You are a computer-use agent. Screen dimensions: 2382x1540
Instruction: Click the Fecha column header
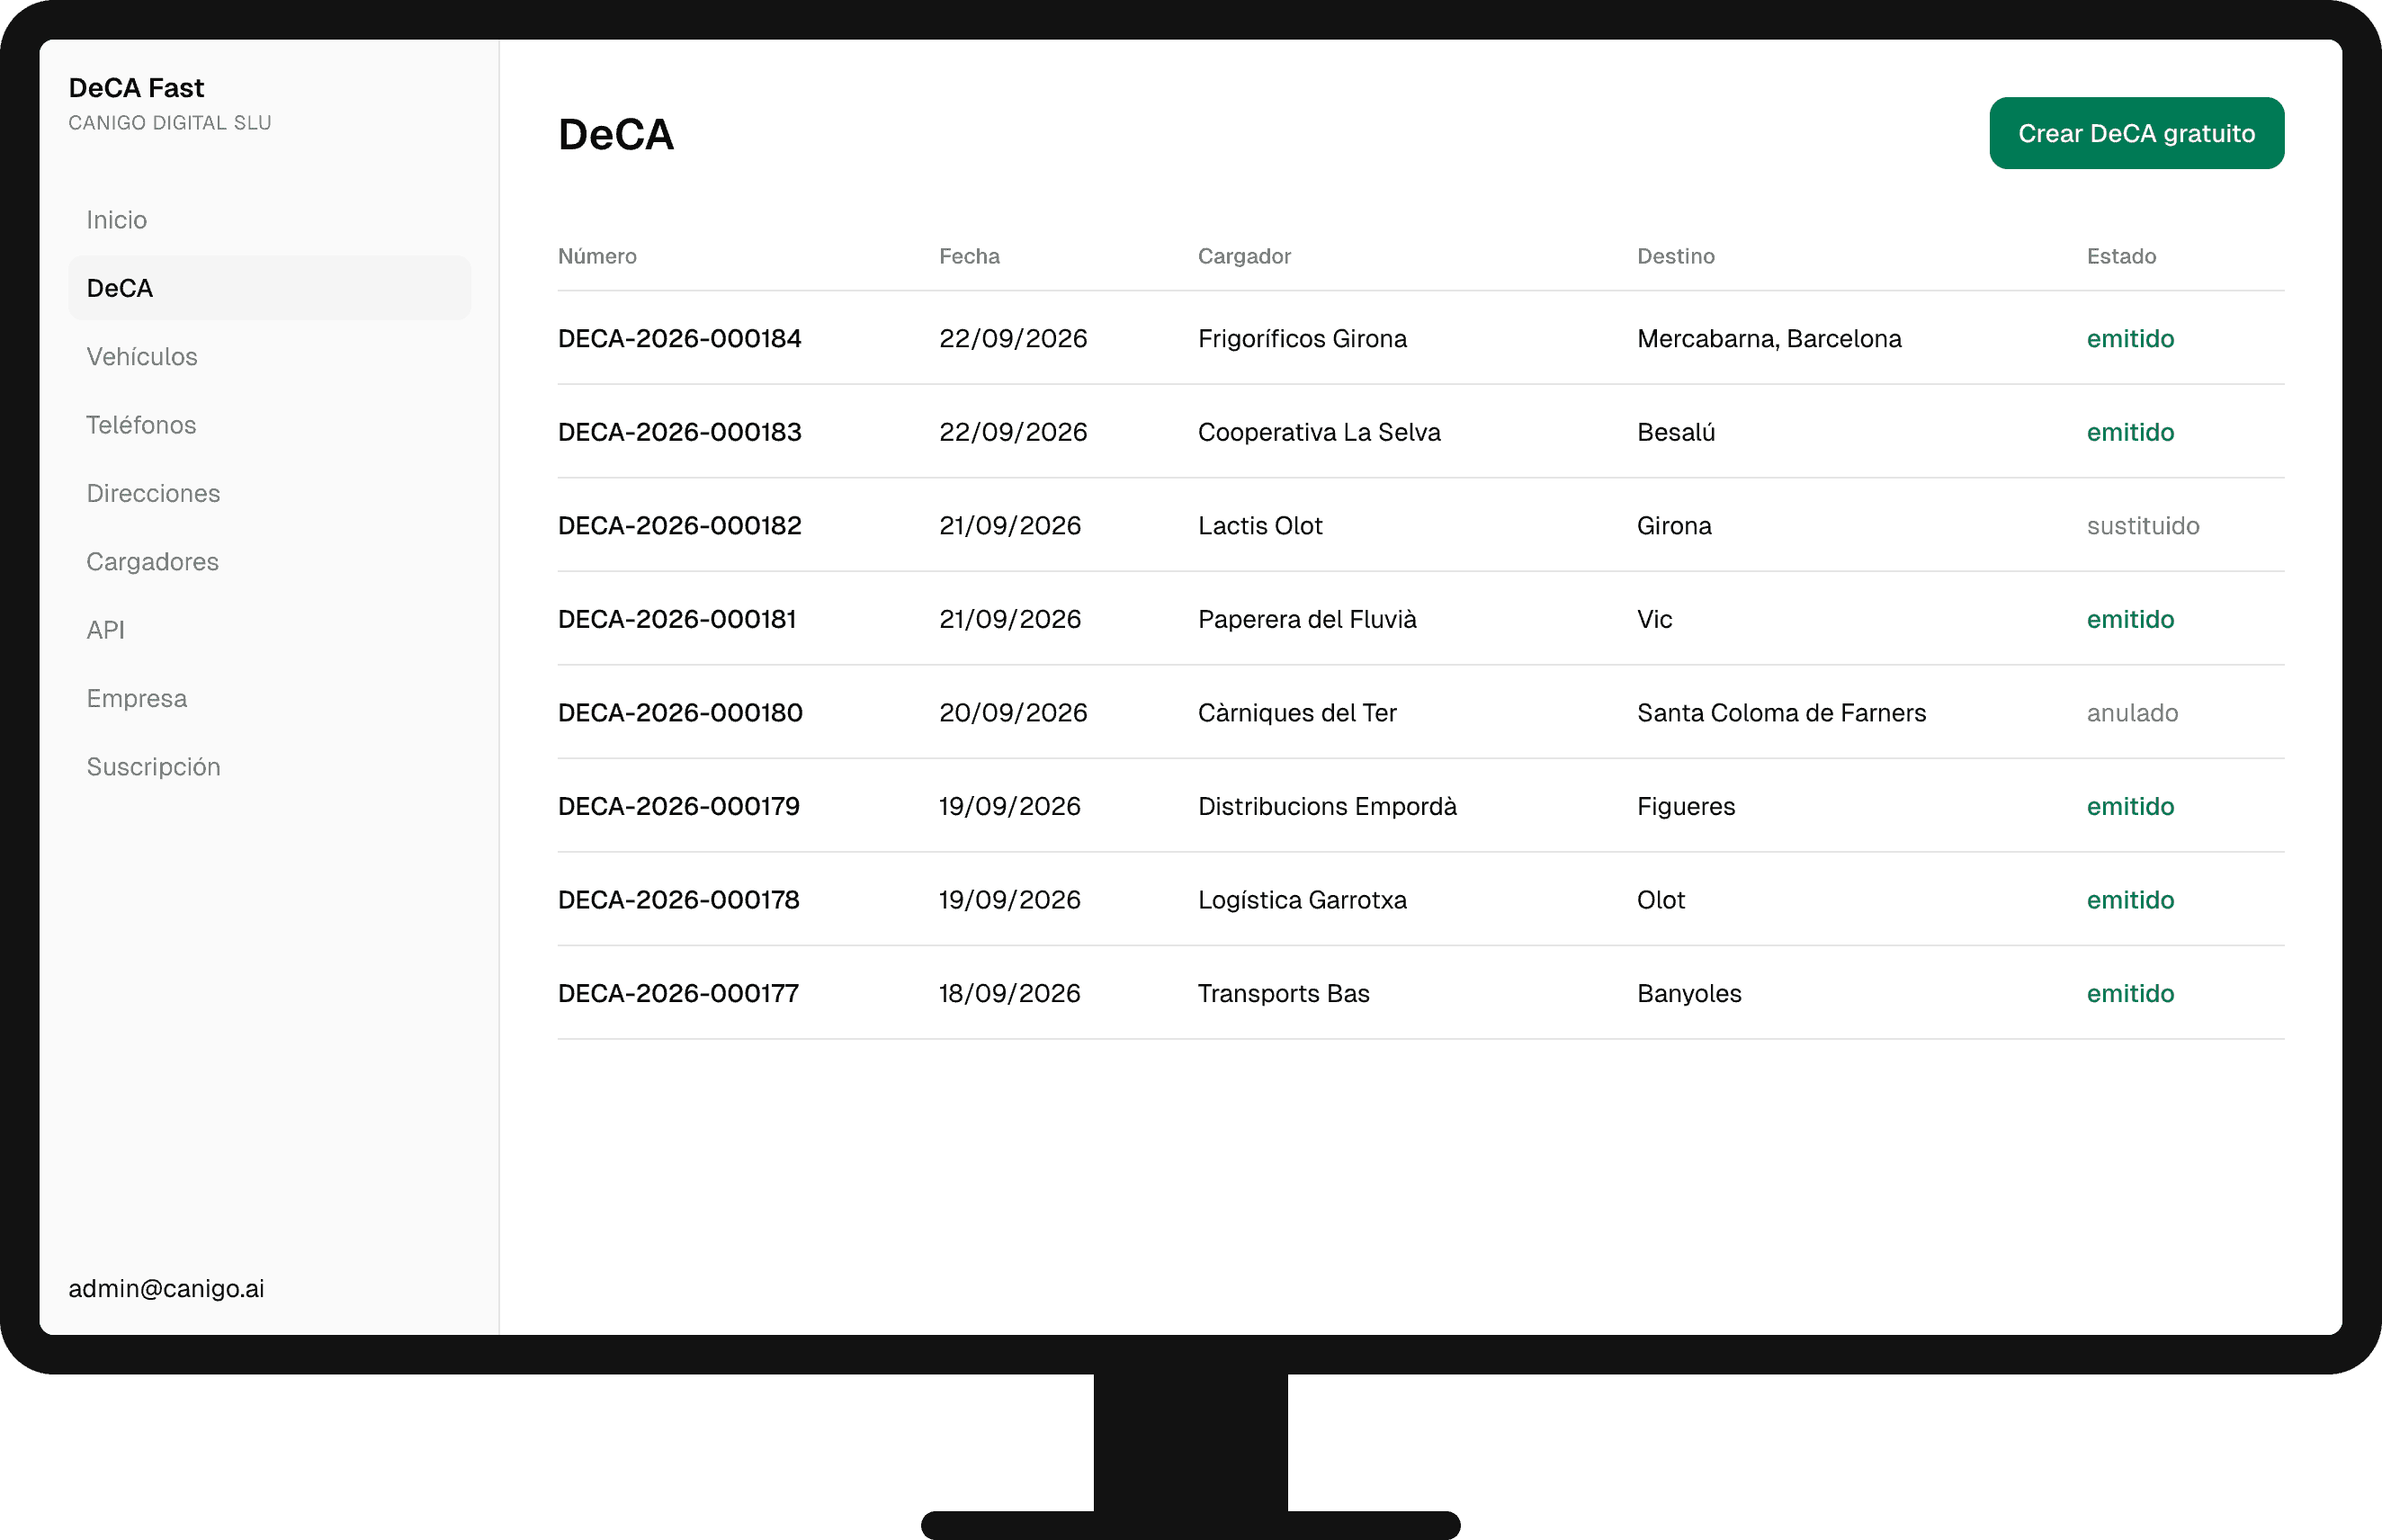[969, 256]
